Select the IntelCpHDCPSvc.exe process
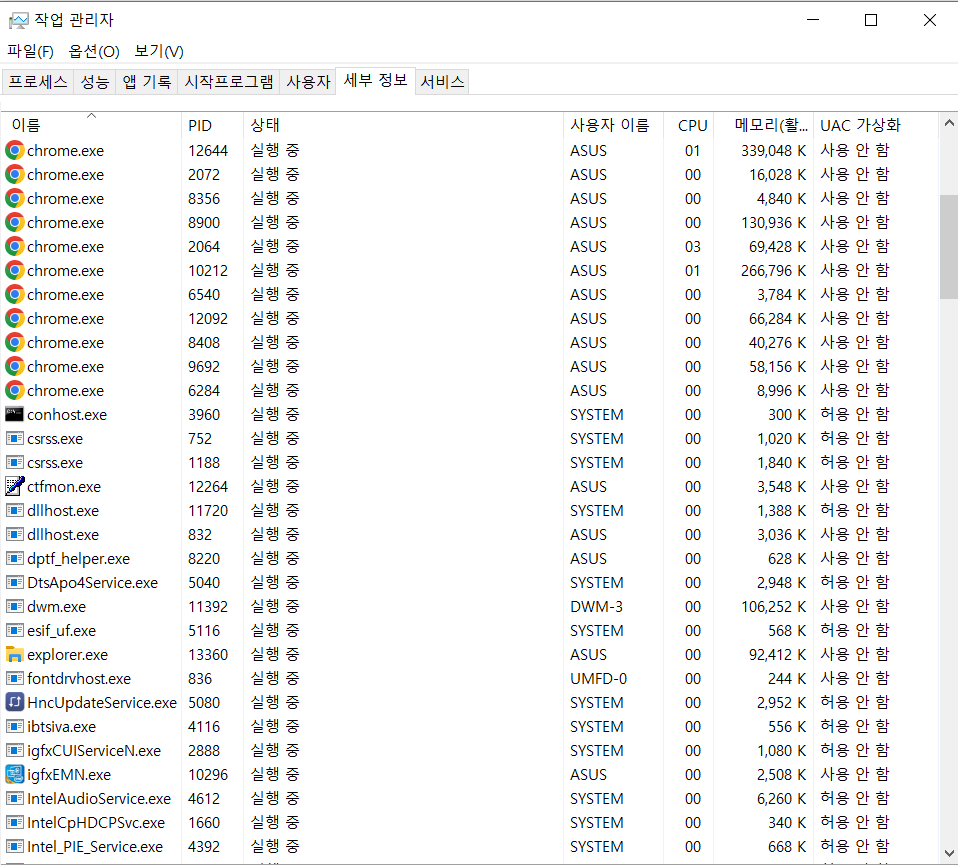The image size is (958, 867). 470,823
